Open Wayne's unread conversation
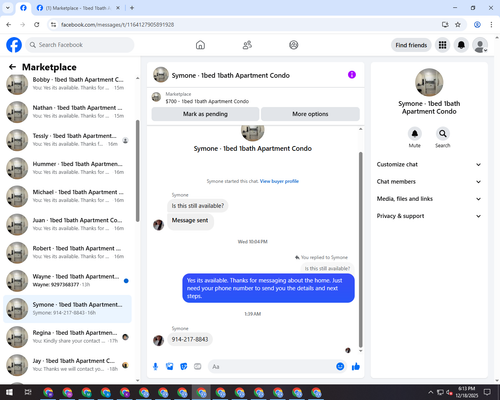Viewport: 500px width, 400px height. point(67,281)
